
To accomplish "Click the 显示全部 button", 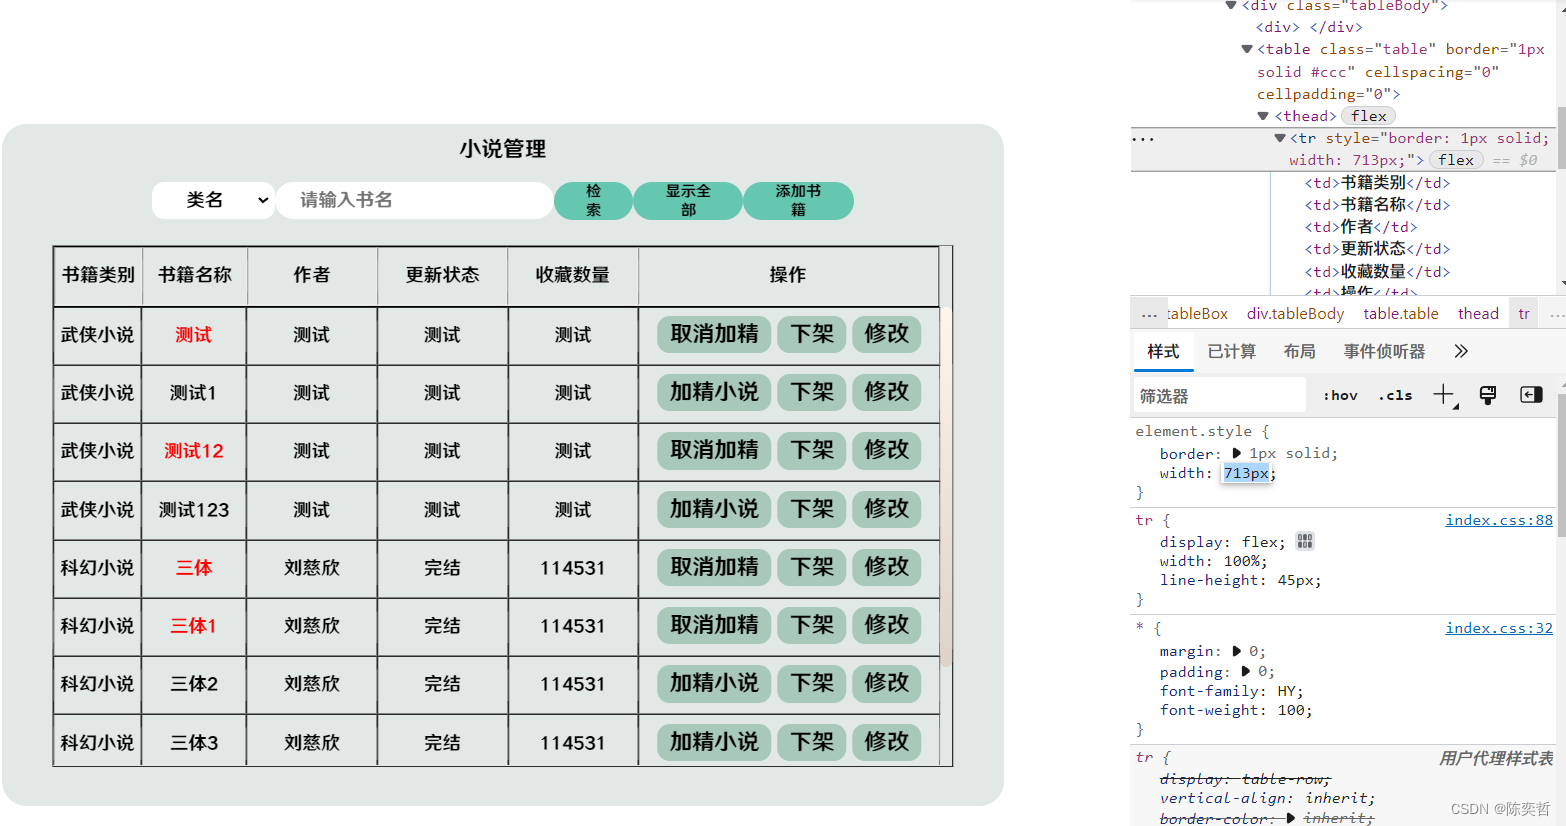I will pyautogui.click(x=688, y=200).
